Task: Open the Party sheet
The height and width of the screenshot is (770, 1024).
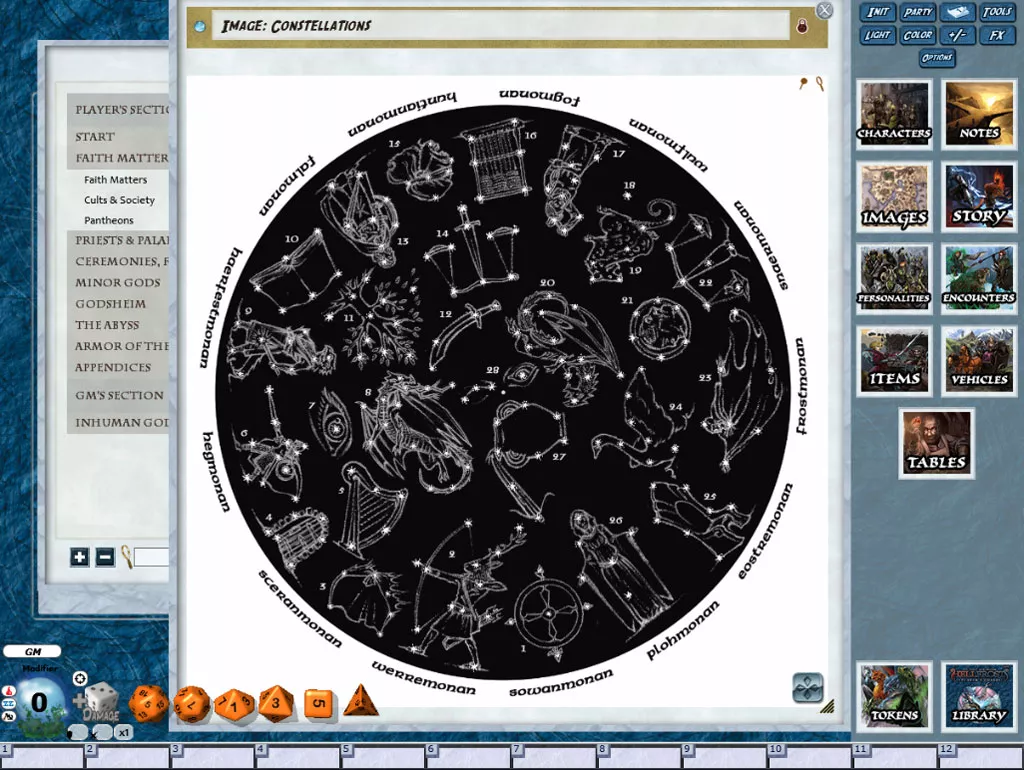Action: tap(918, 12)
